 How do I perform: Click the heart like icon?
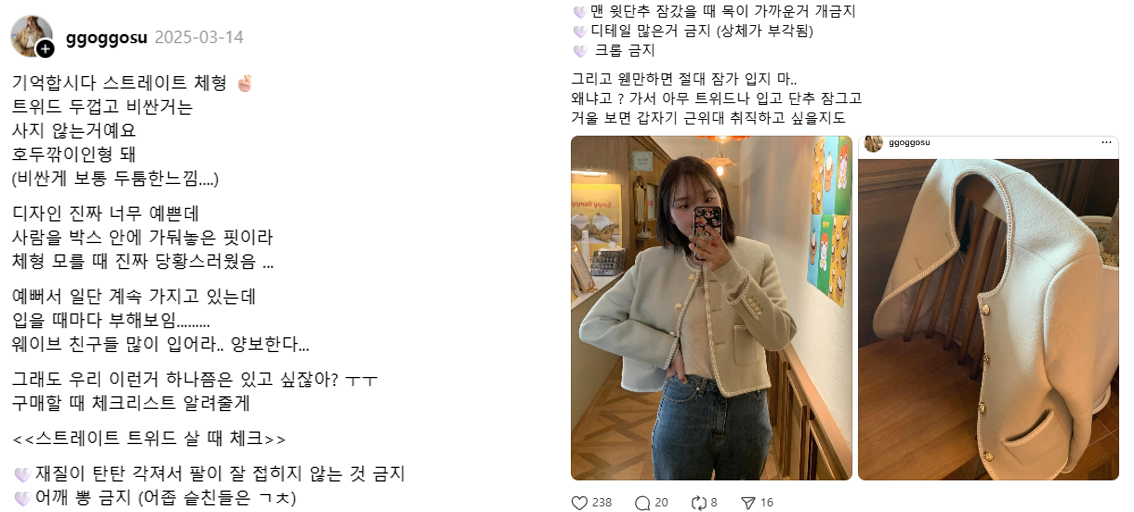click(579, 503)
